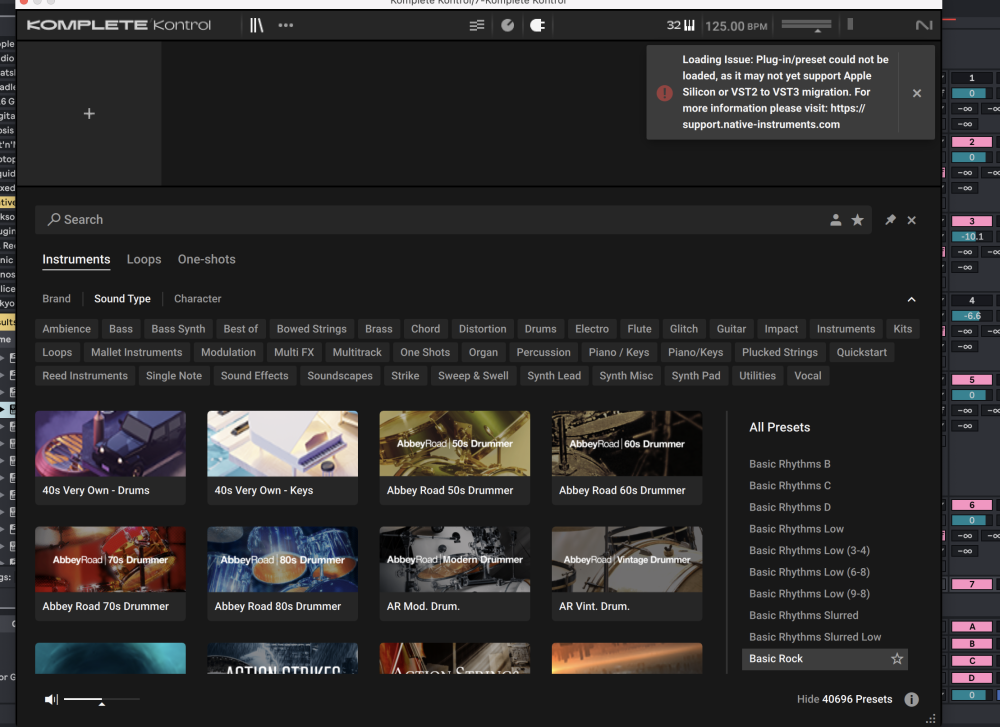
Task: Switch to Loops tab
Action: pyautogui.click(x=144, y=260)
